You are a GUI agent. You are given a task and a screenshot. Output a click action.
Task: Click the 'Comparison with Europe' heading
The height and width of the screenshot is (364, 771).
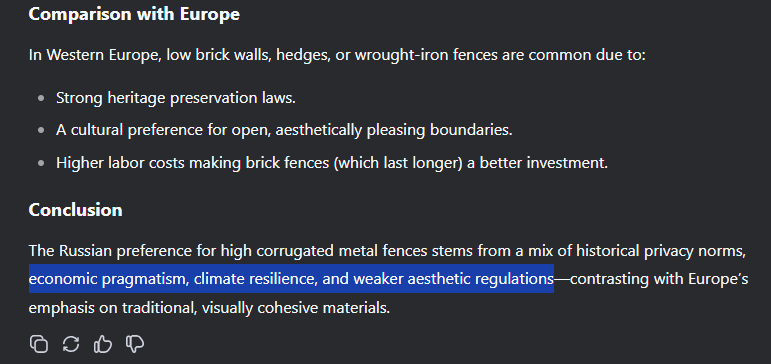(x=134, y=14)
